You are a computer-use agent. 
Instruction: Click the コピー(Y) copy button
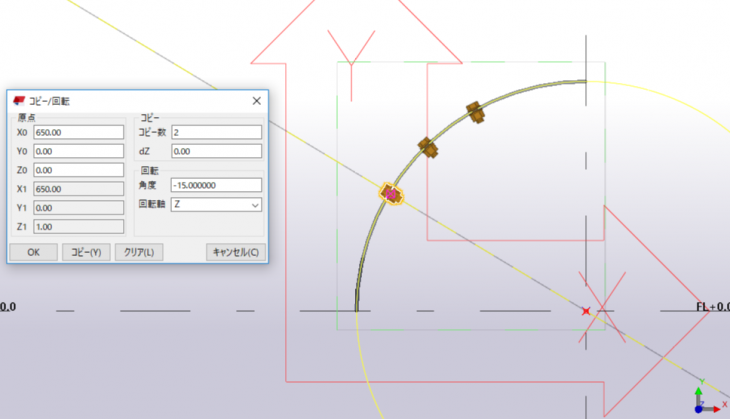[x=85, y=252]
